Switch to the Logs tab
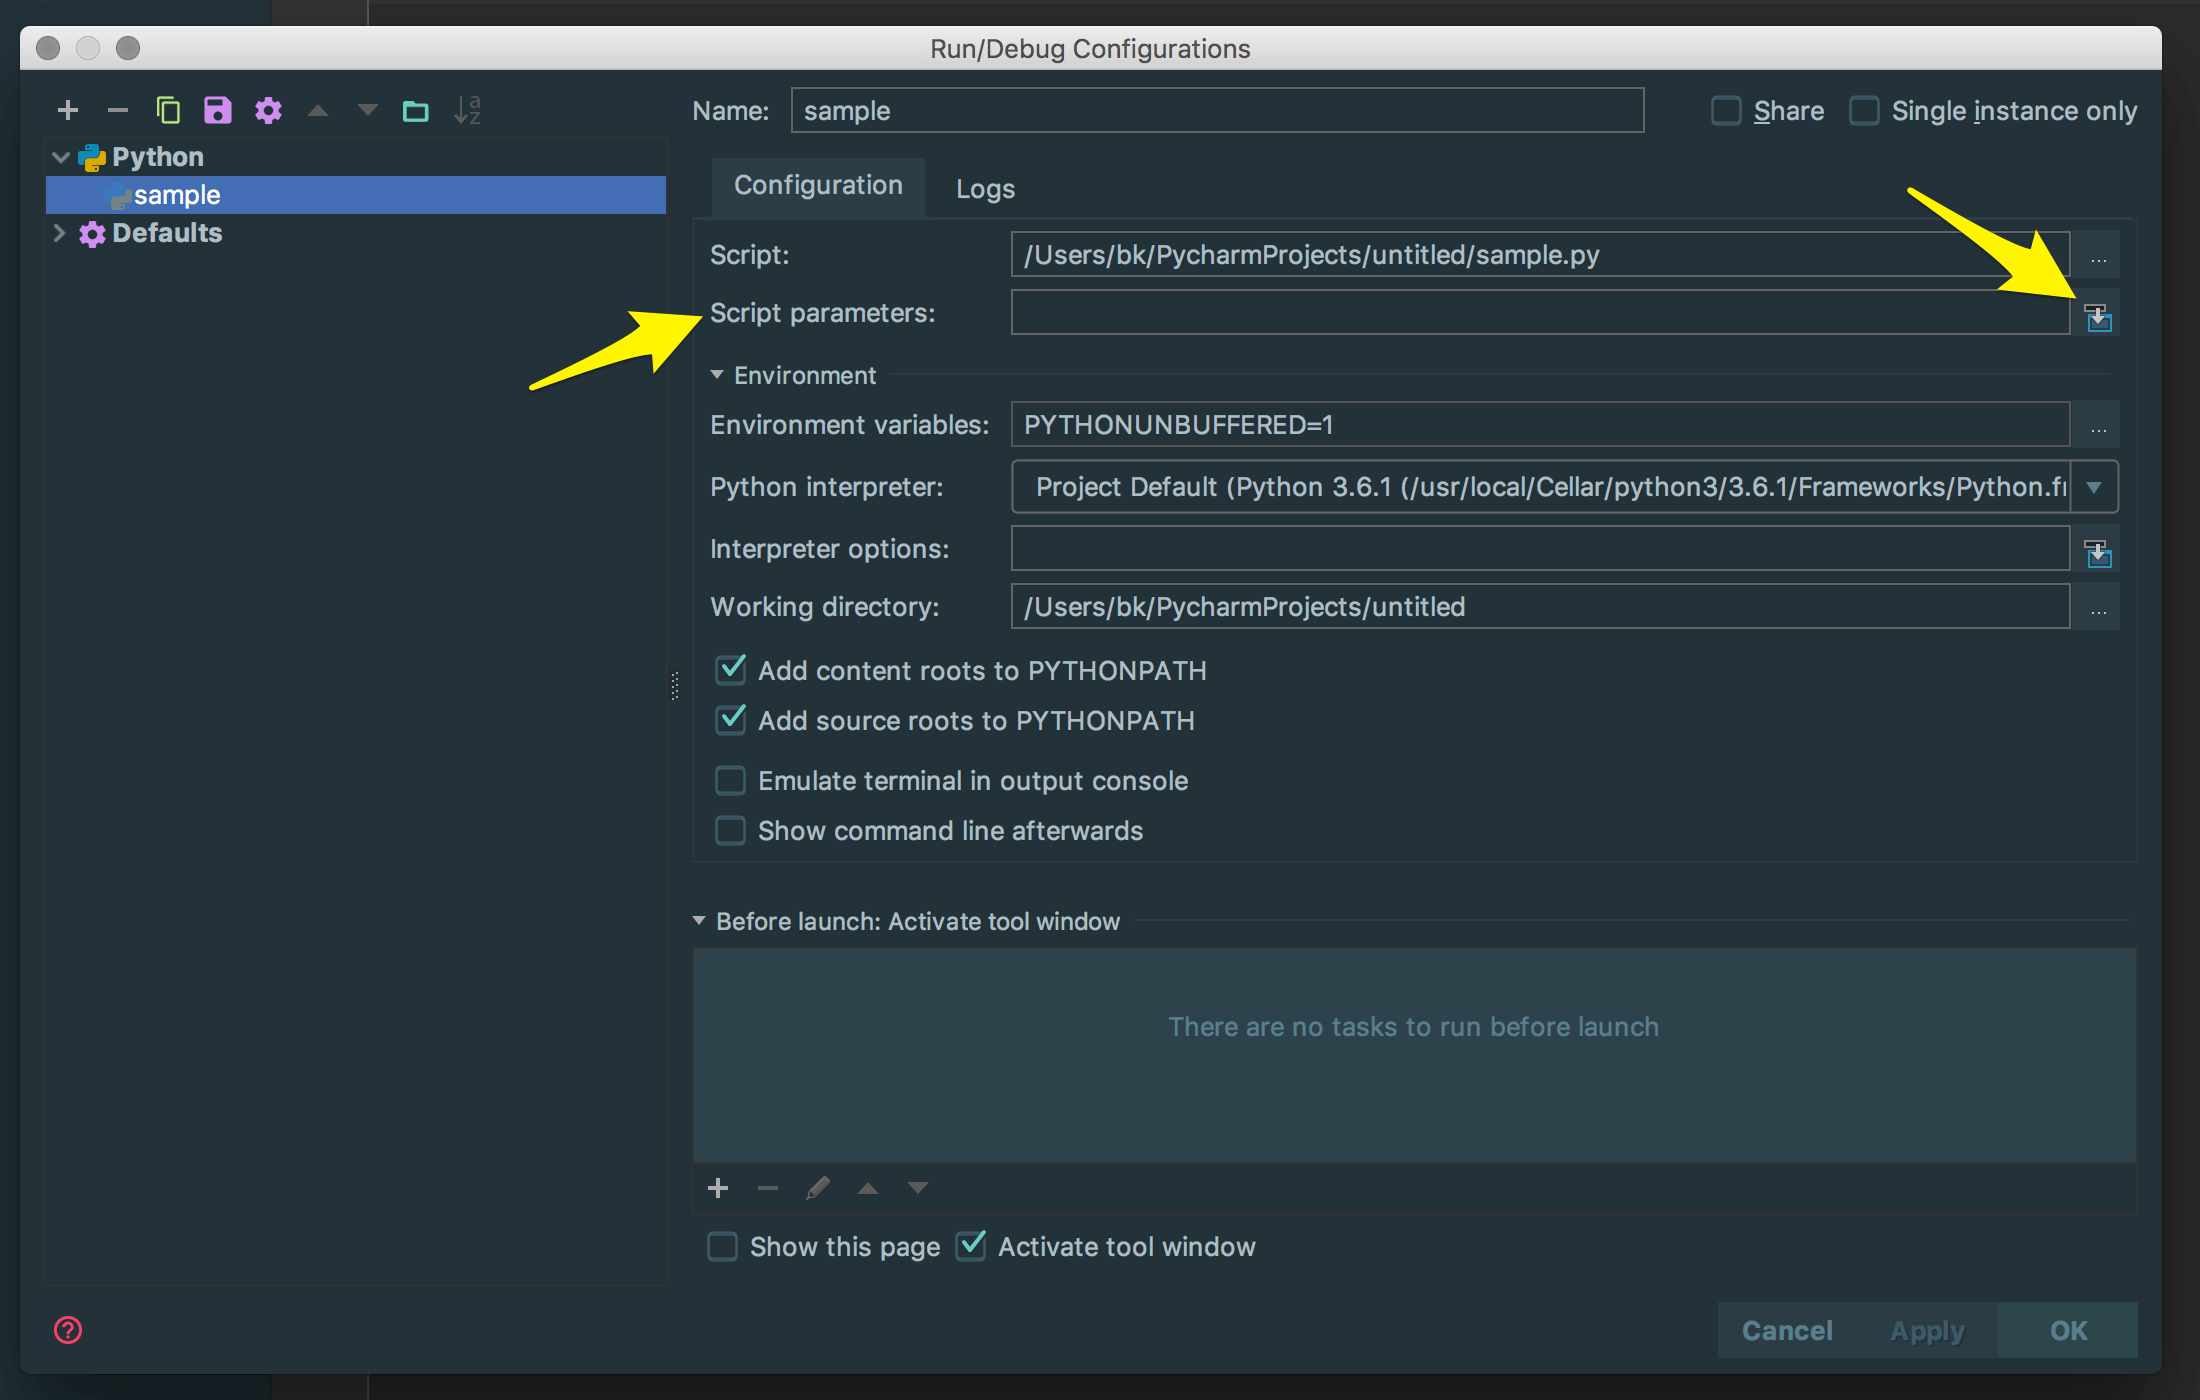2200x1400 pixels. click(x=985, y=189)
